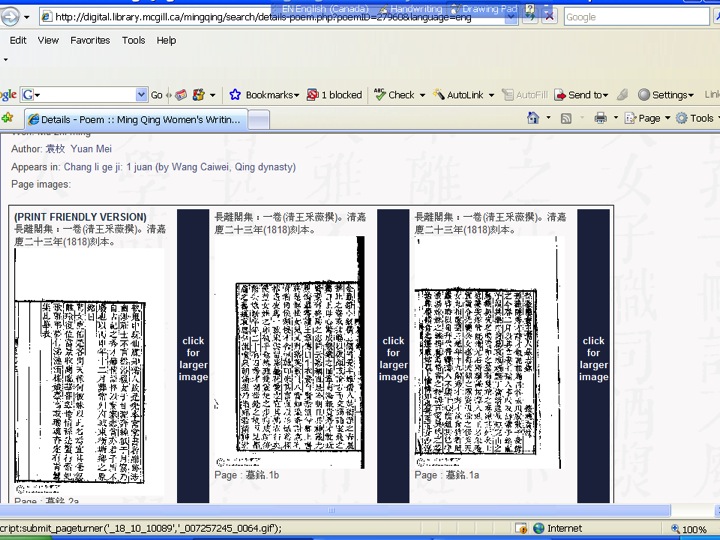The width and height of the screenshot is (720, 540).
Task: Click the PRINT FRIENDLY VERSION link
Action: [80, 217]
